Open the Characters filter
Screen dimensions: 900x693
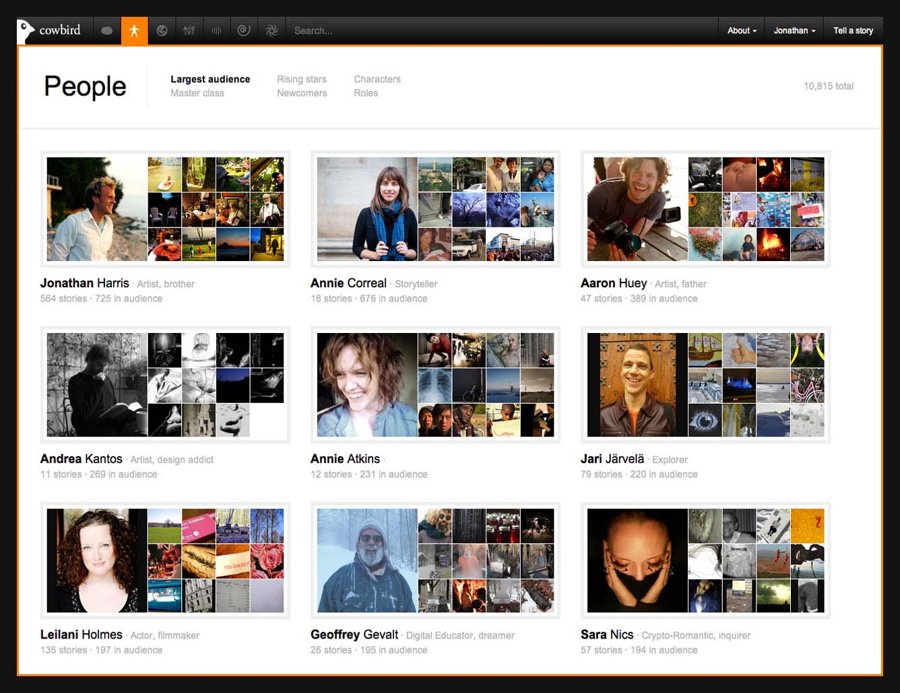pyautogui.click(x=377, y=79)
